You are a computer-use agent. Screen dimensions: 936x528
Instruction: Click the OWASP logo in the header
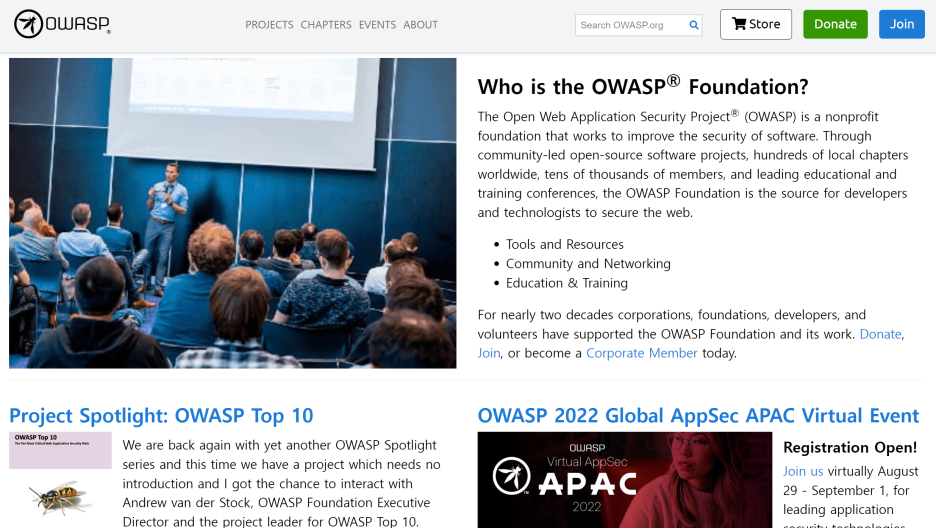(62, 24)
